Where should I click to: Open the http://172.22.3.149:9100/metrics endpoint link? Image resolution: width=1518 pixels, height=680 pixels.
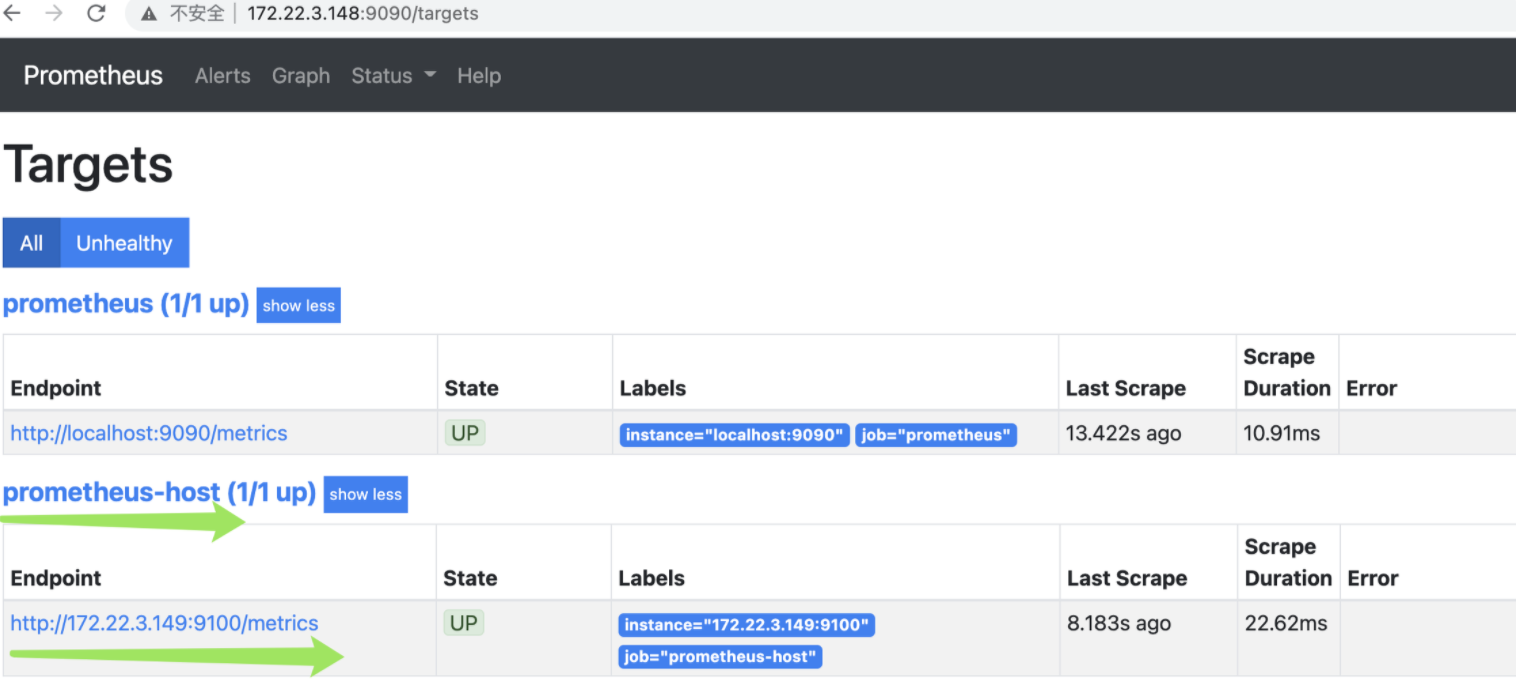coord(164,623)
